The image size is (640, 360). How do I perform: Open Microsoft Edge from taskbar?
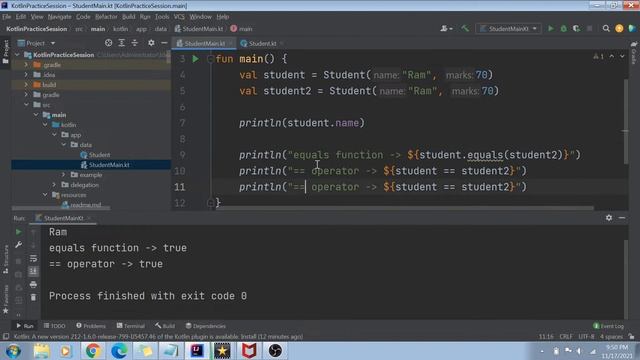coord(119,351)
